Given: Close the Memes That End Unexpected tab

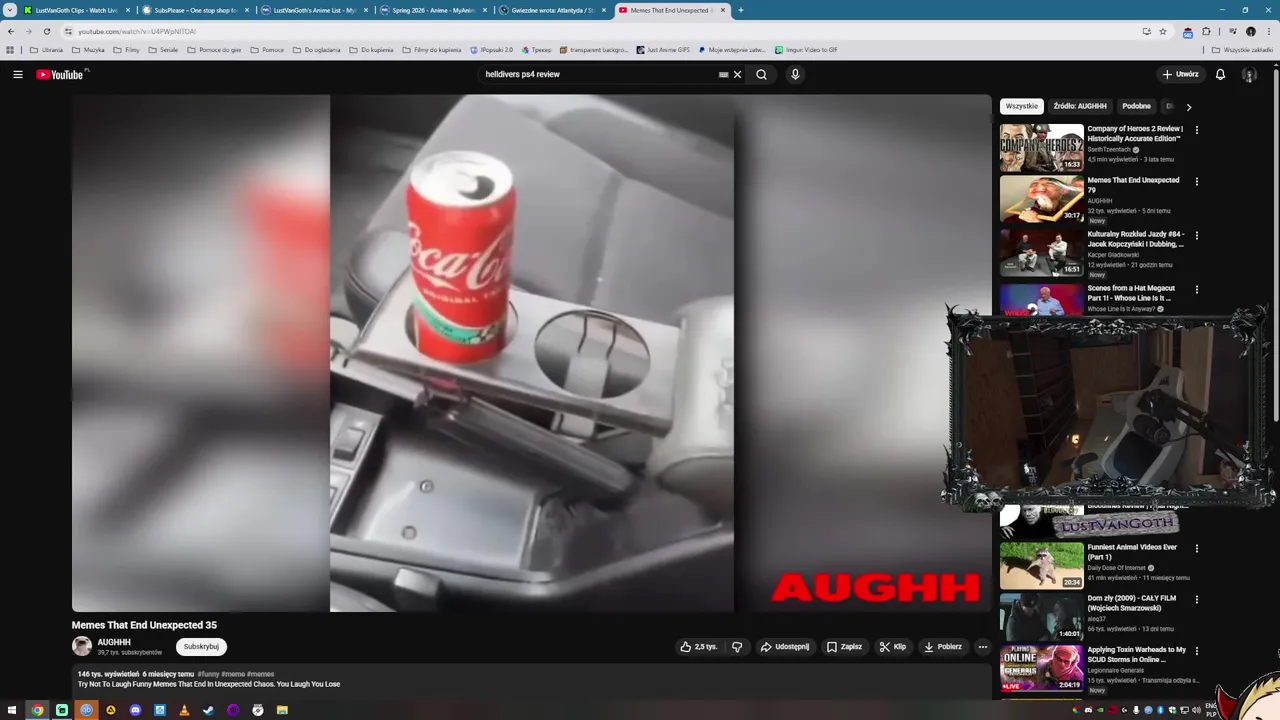Looking at the screenshot, I should pyautogui.click(x=722, y=10).
